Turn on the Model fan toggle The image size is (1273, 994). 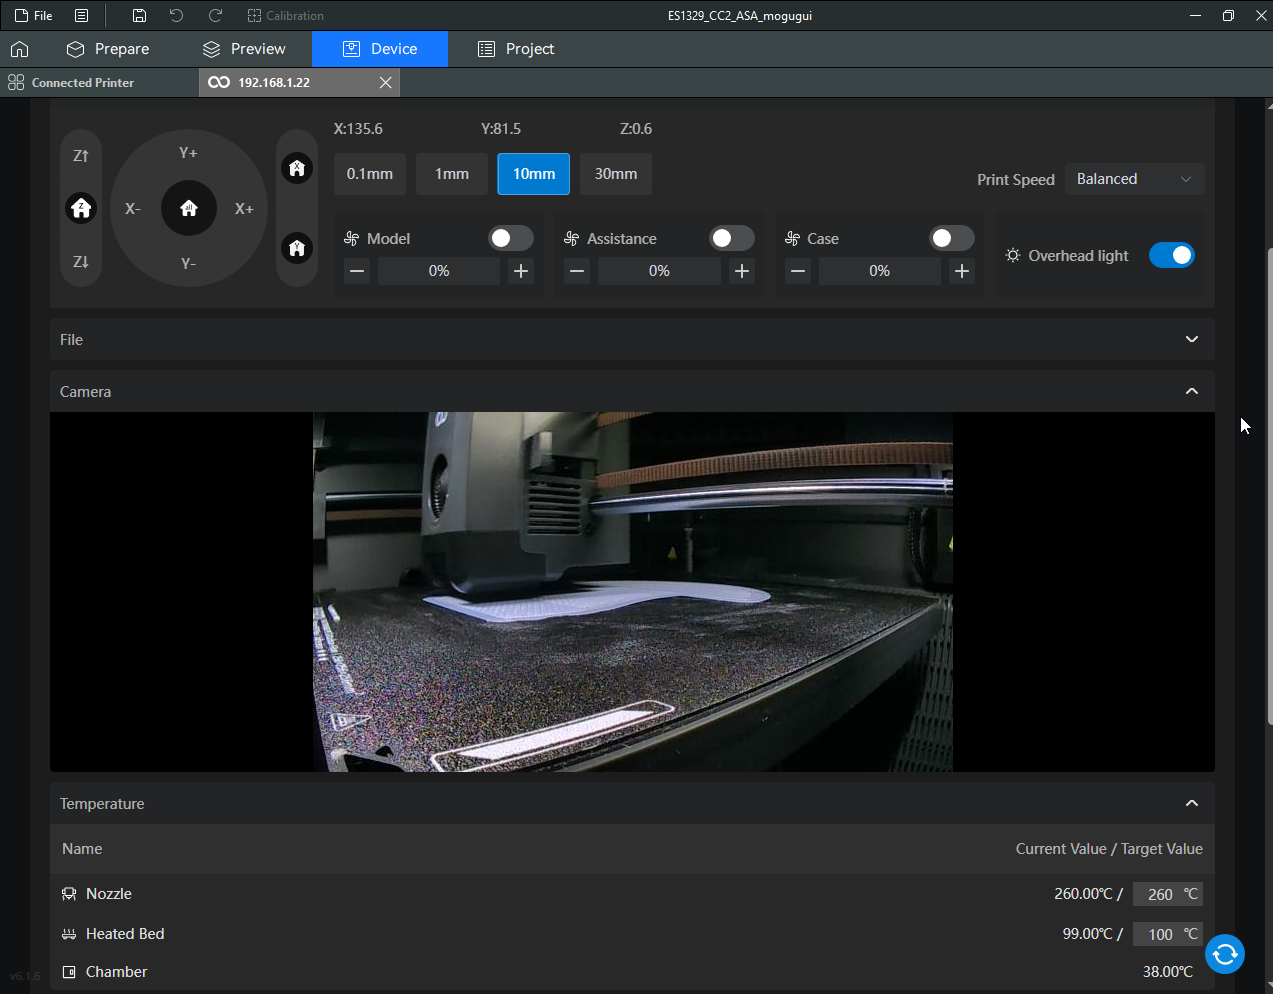tap(510, 238)
